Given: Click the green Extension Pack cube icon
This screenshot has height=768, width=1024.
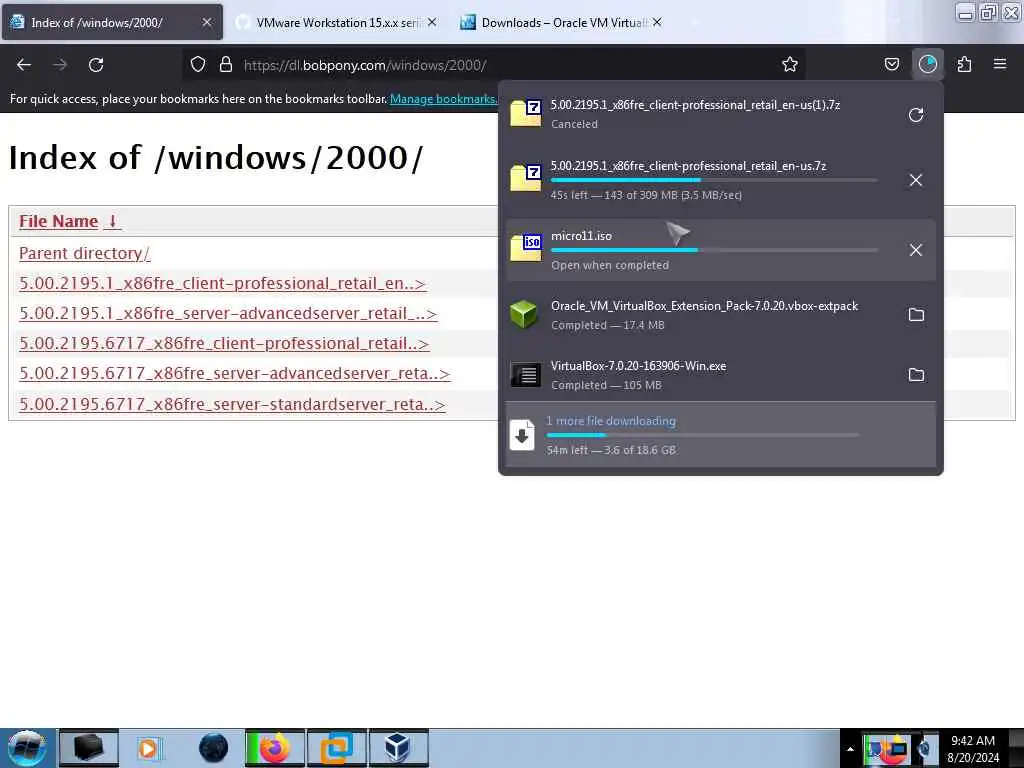Looking at the screenshot, I should pos(524,314).
